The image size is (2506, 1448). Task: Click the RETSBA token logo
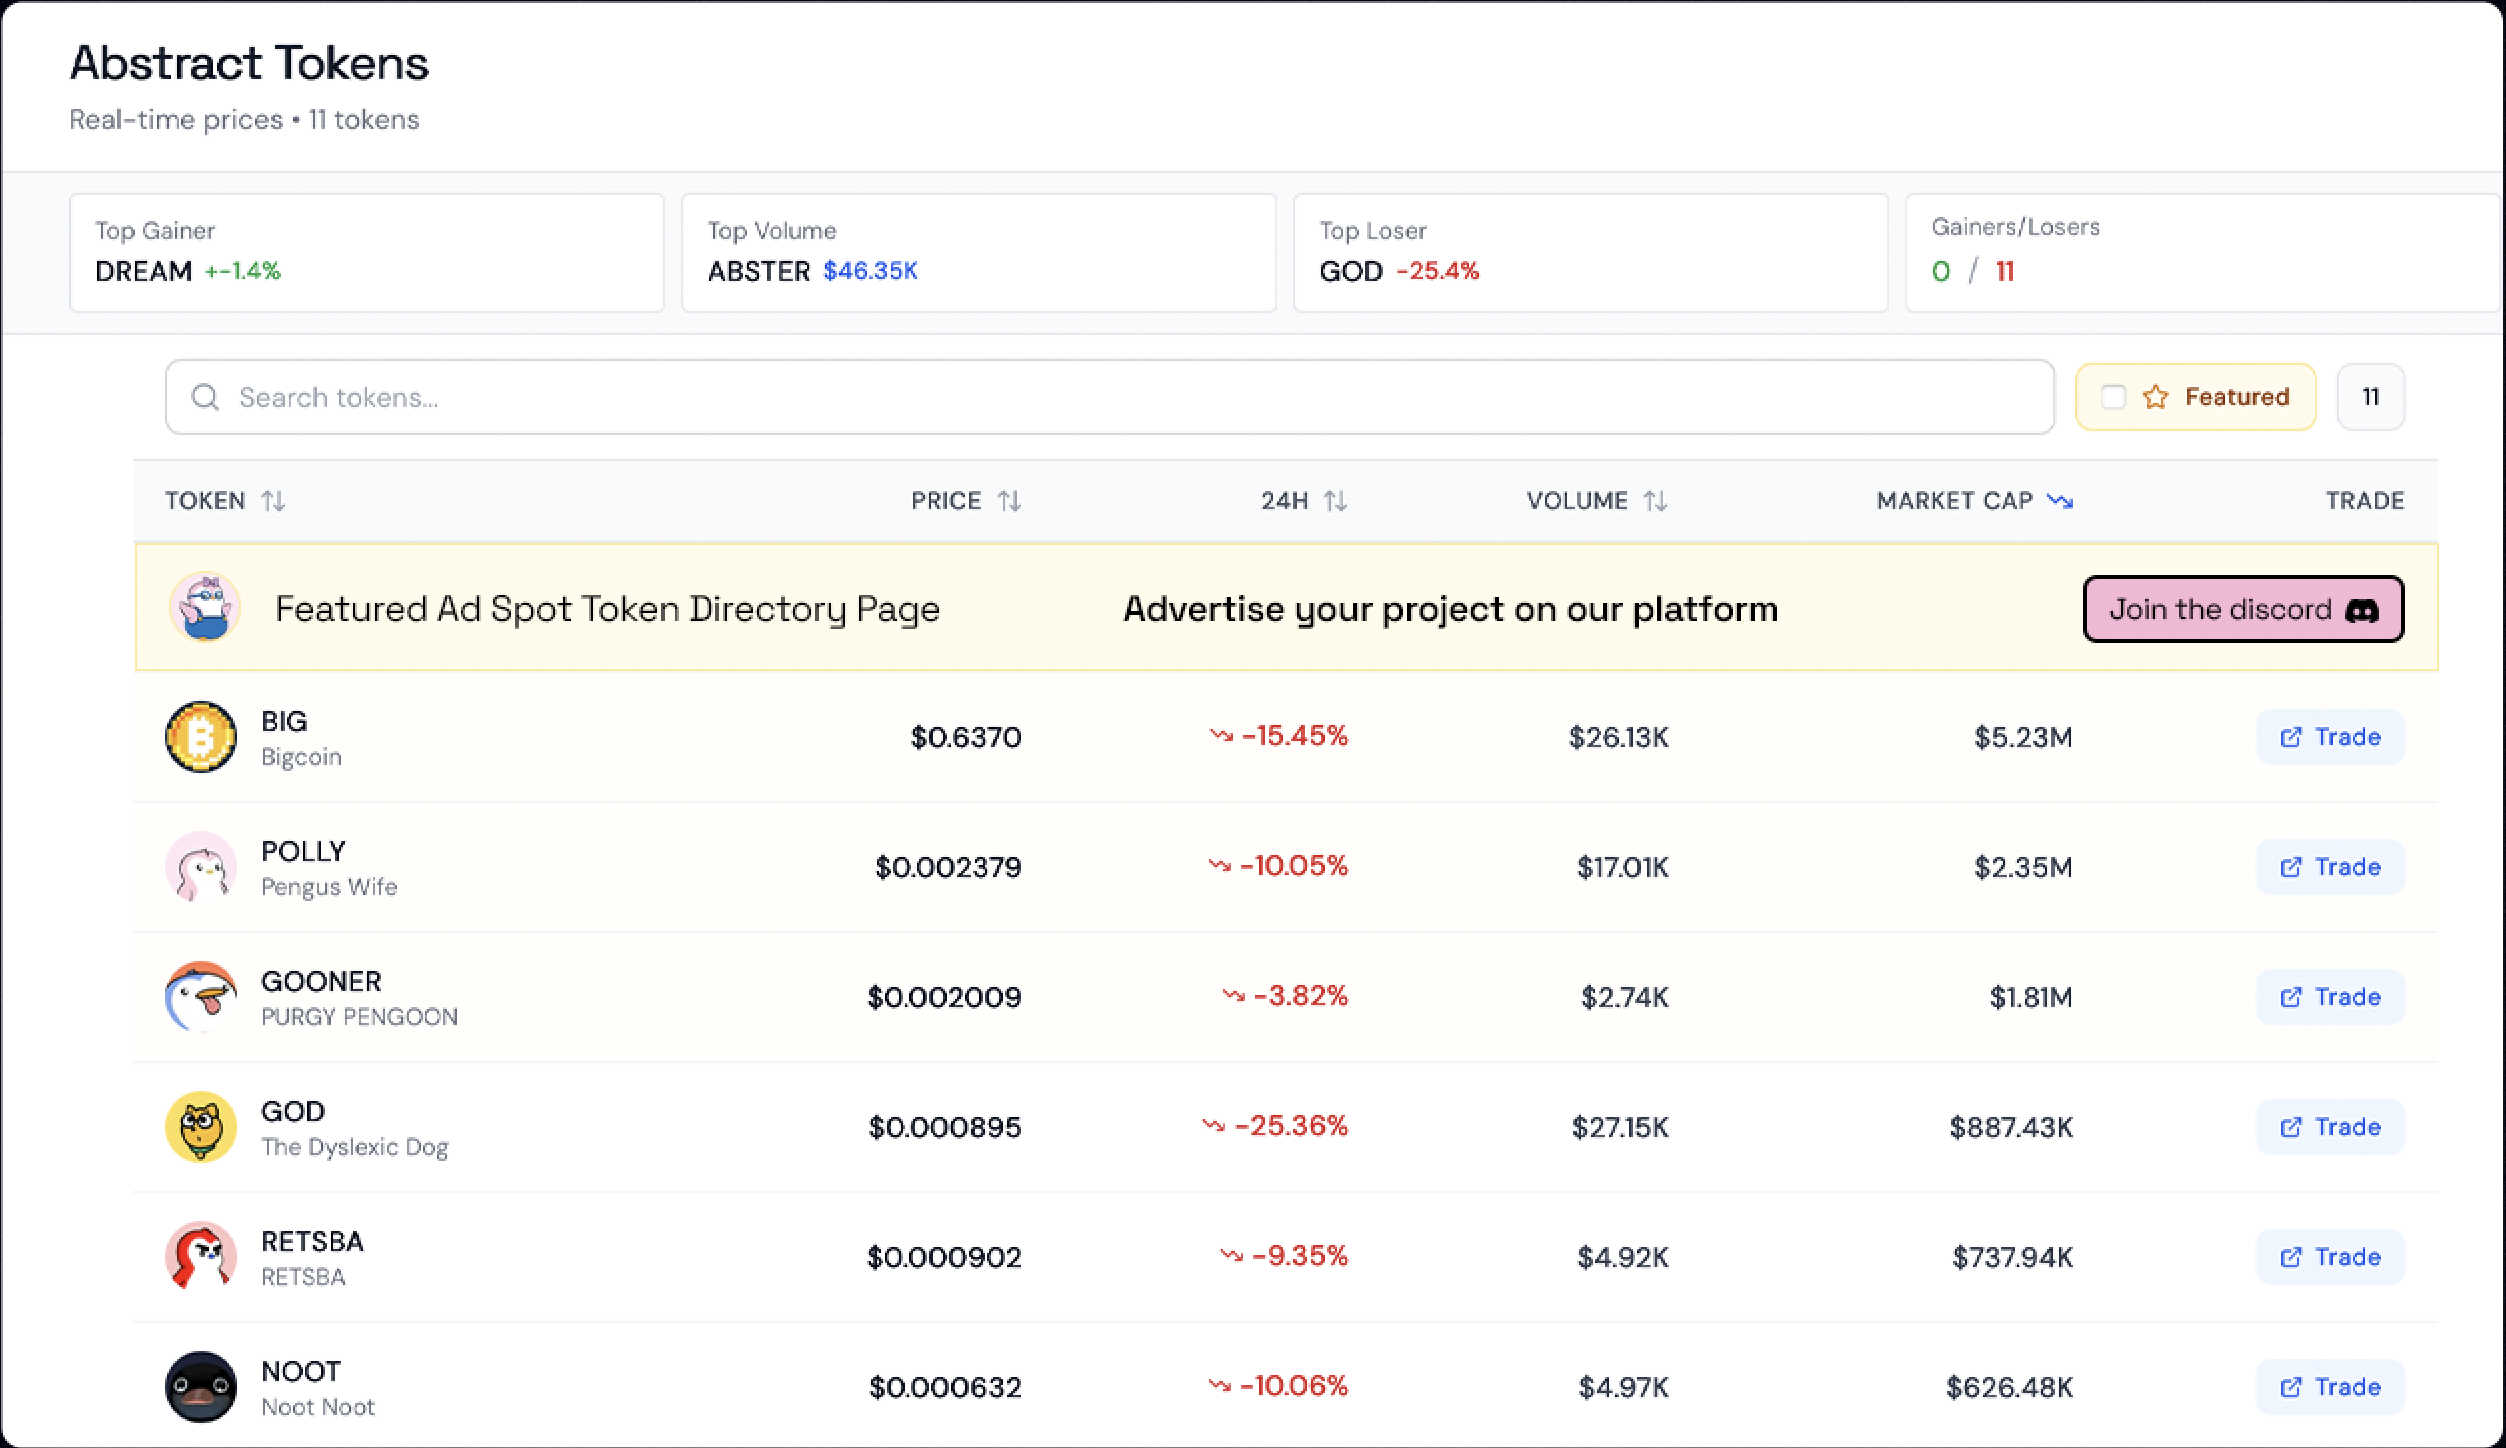click(201, 1257)
